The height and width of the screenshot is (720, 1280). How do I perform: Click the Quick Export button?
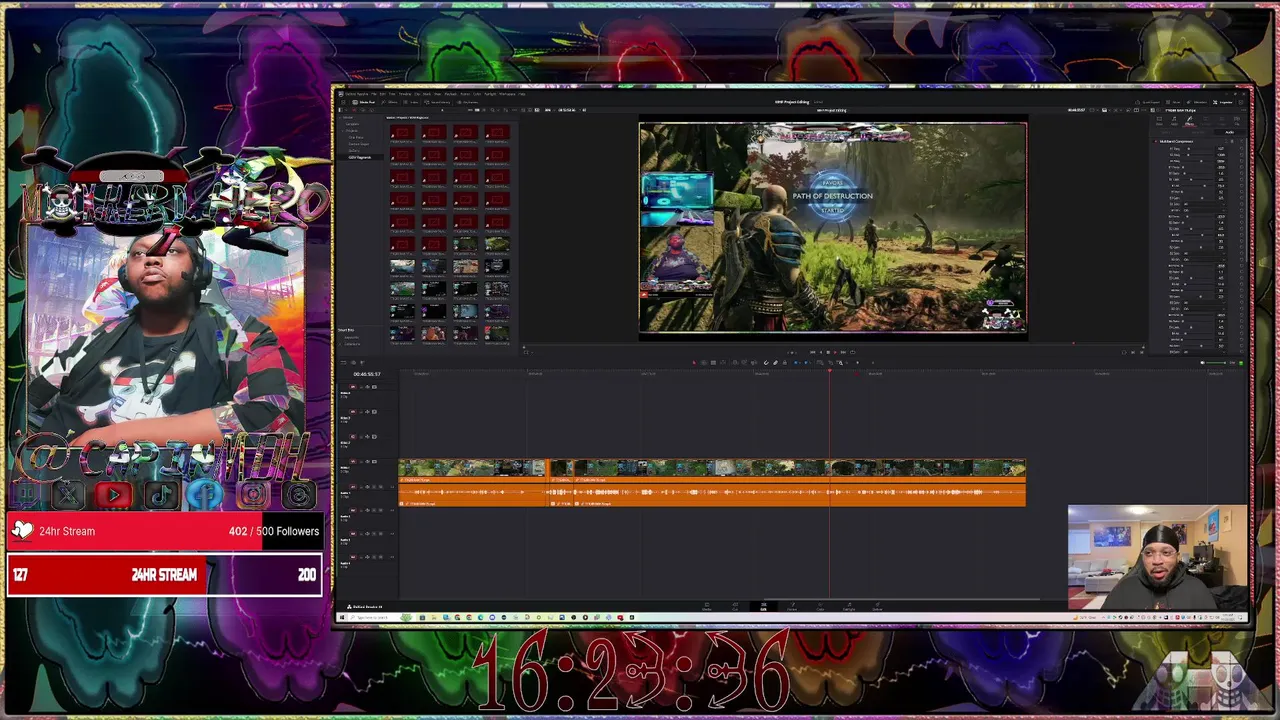coord(1148,102)
